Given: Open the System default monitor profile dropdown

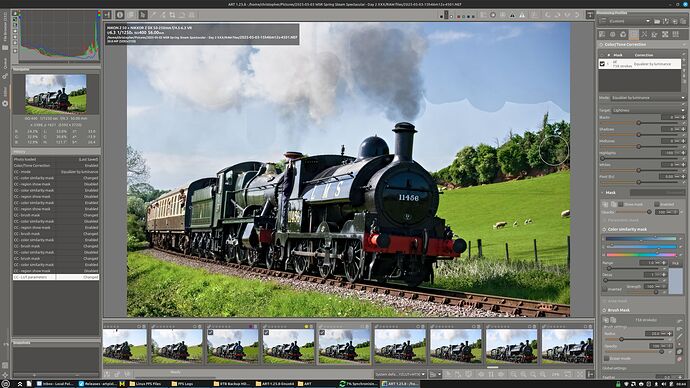Looking at the screenshot, I should [400, 374].
